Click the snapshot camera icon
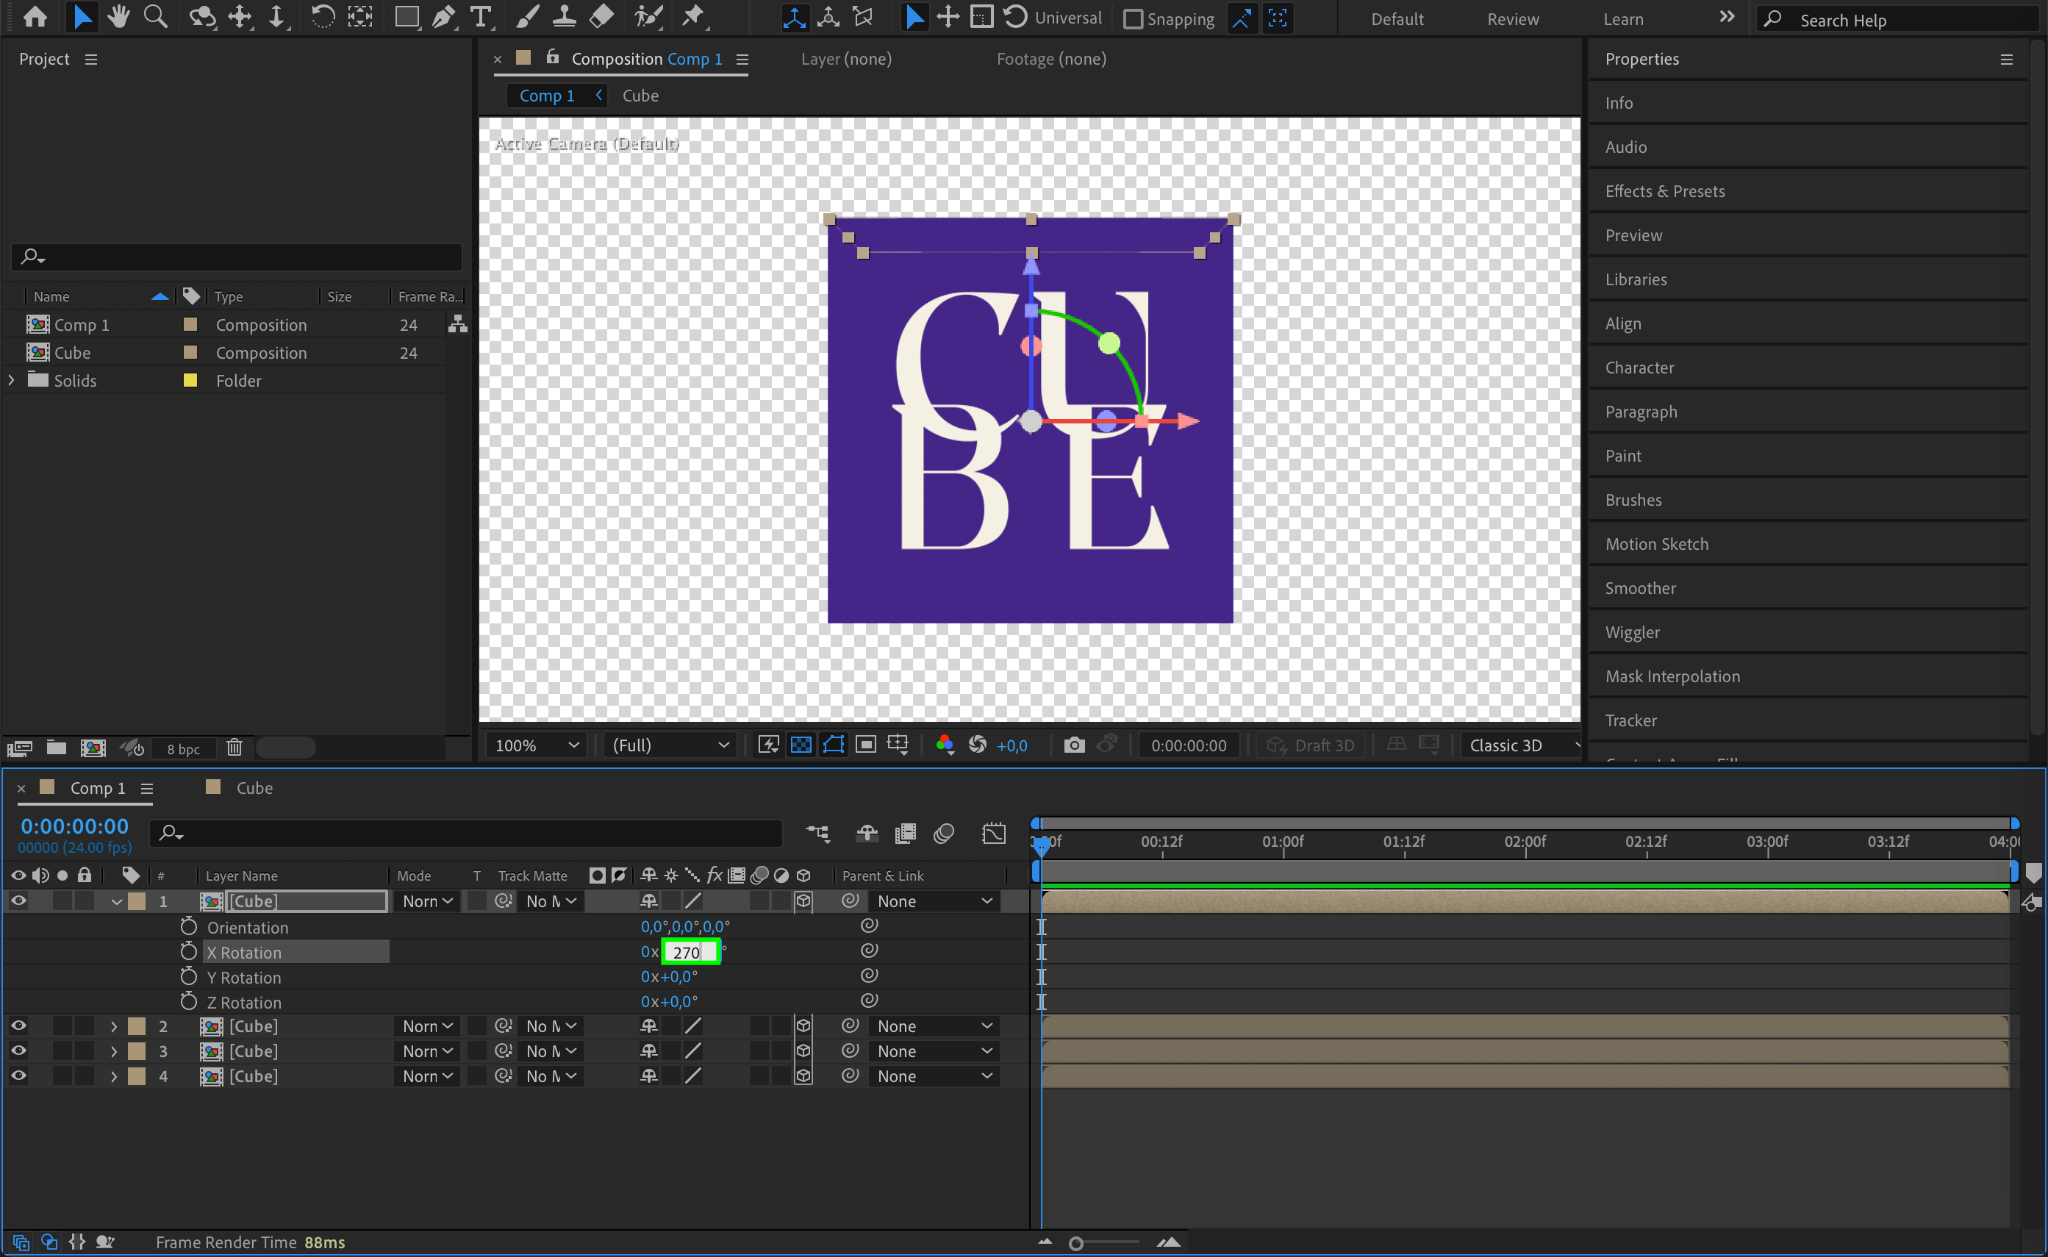 pos(1074,745)
